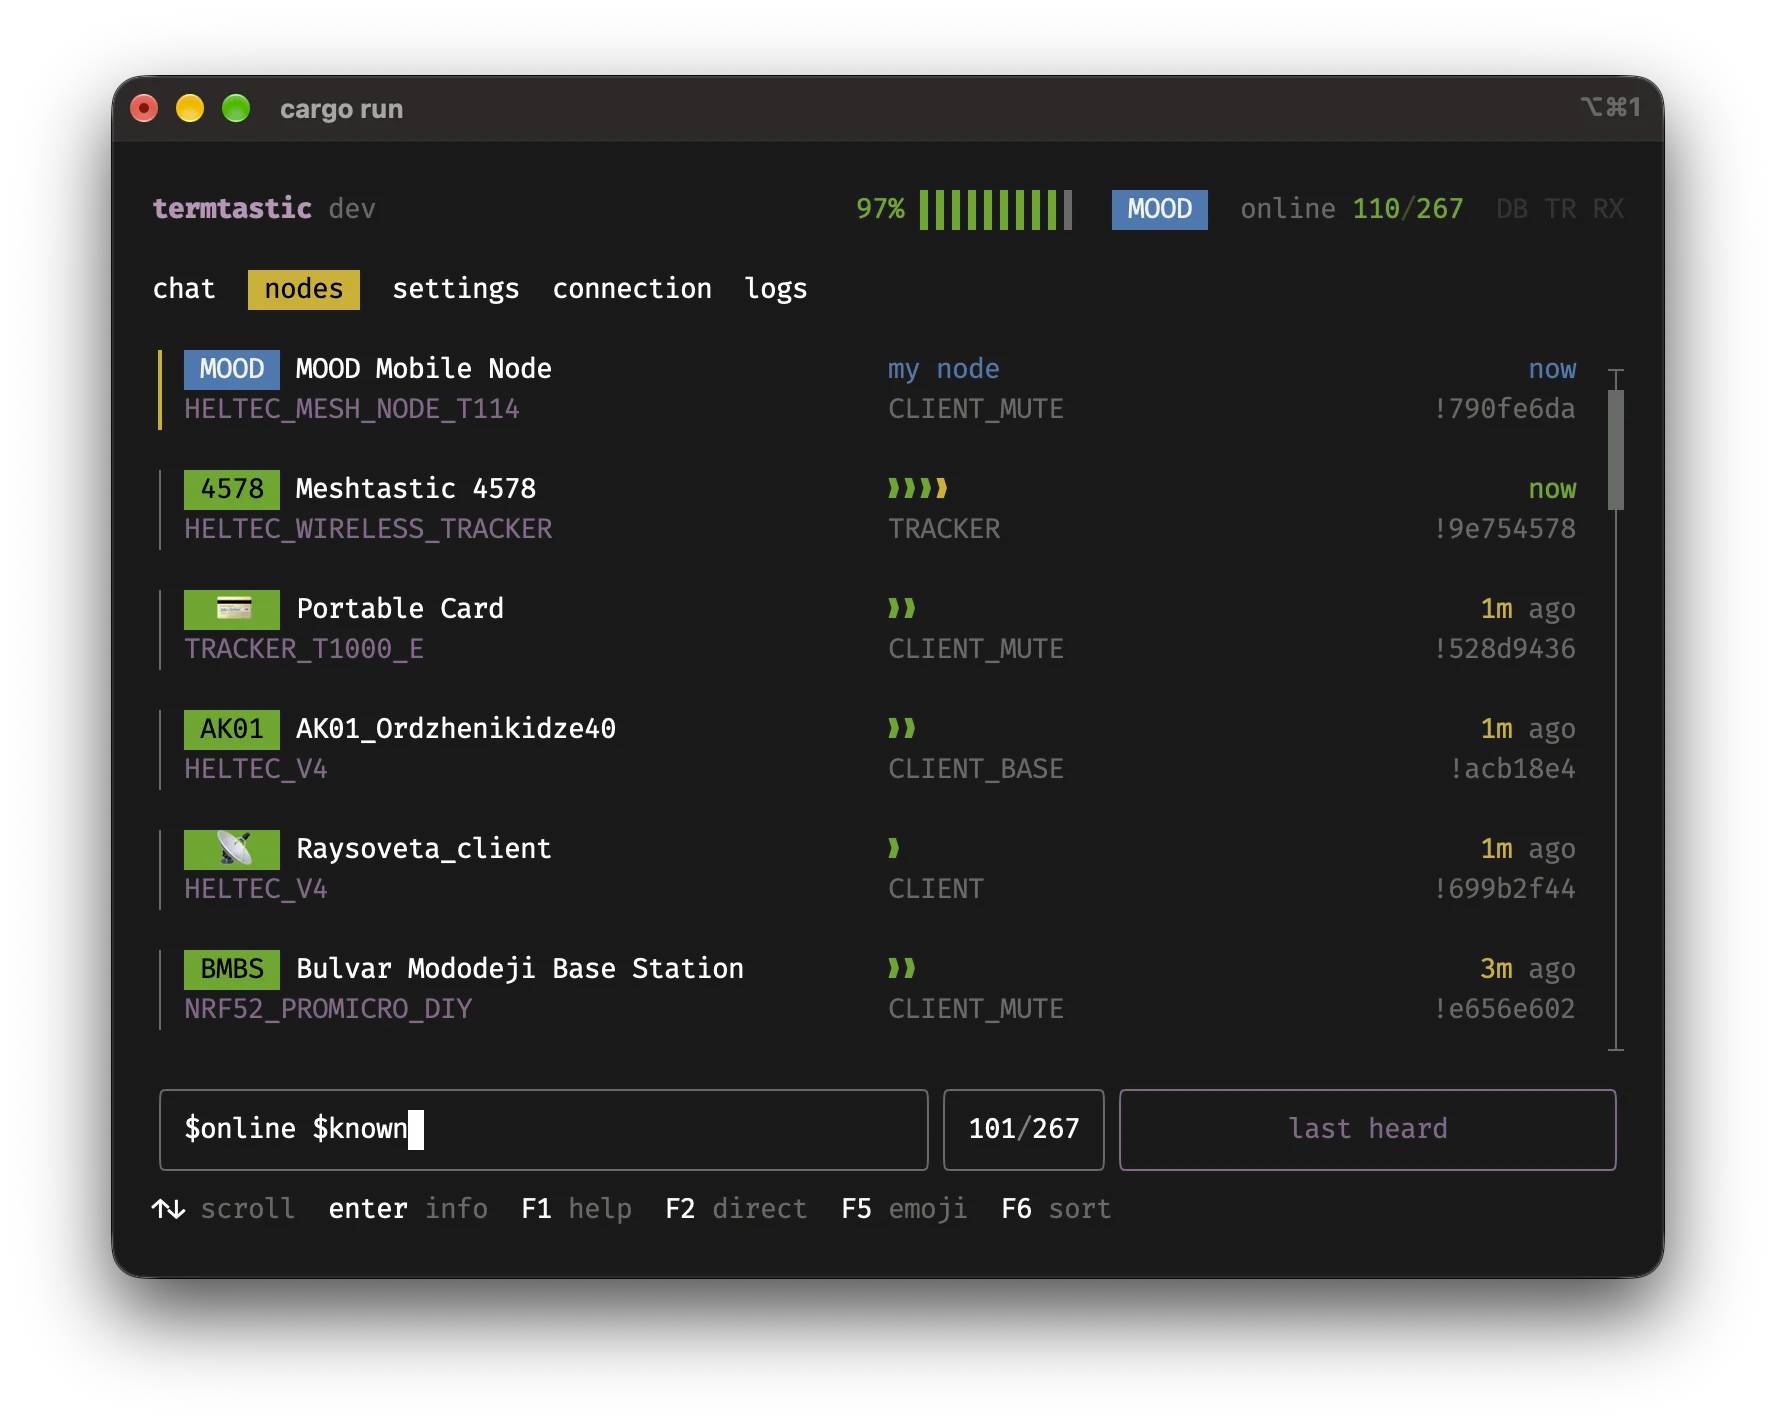Select the Bulvar Mododeji Base Station name
Image resolution: width=1776 pixels, height=1426 pixels.
click(520, 969)
